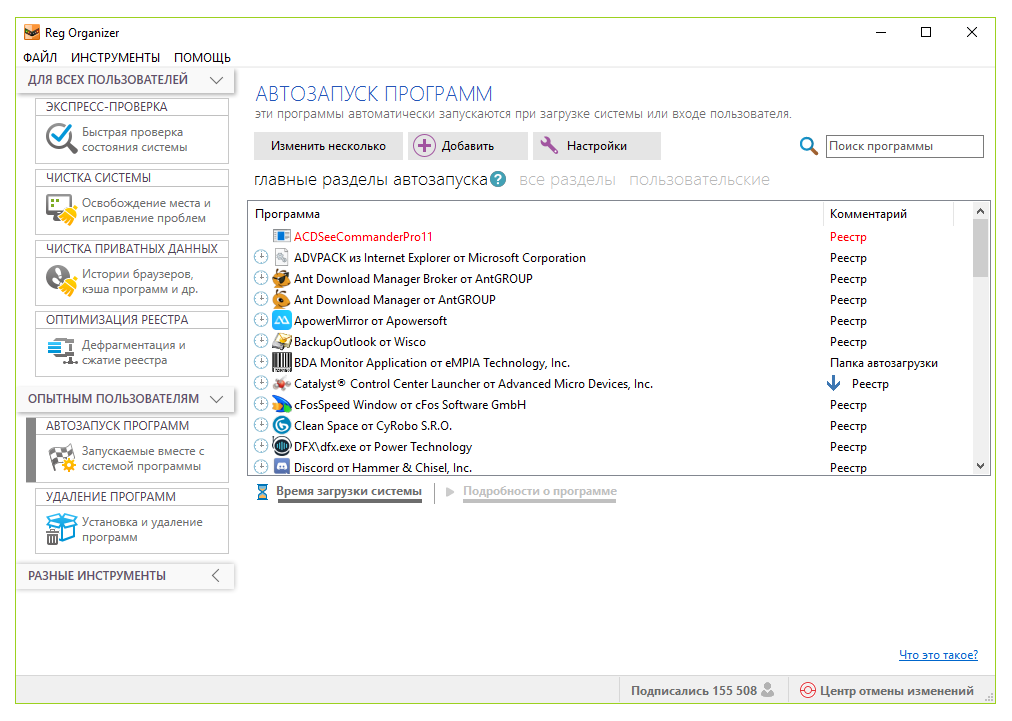Click the purple plus icon on Добавить
The height and width of the screenshot is (721, 1012).
424,146
